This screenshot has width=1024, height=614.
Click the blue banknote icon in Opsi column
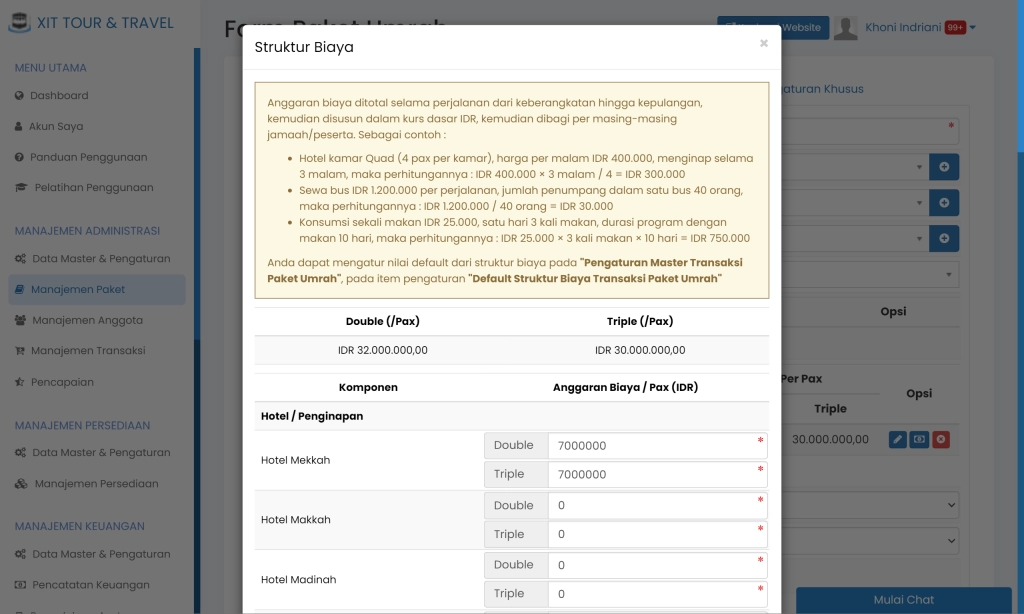pyautogui.click(x=919, y=439)
